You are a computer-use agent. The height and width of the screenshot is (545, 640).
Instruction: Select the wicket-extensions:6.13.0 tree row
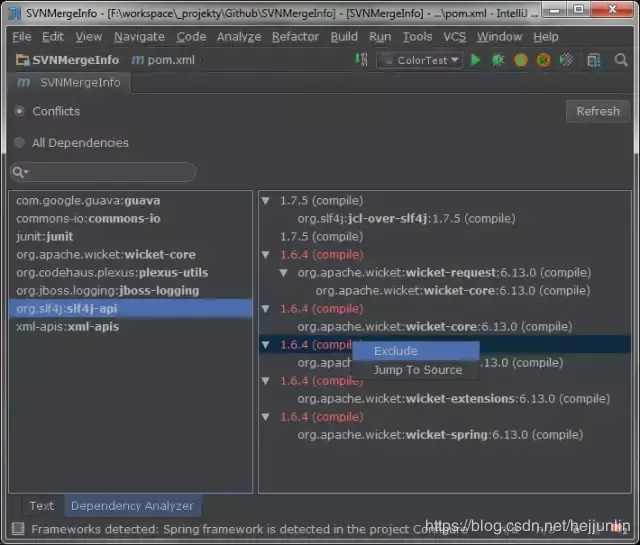[453, 399]
